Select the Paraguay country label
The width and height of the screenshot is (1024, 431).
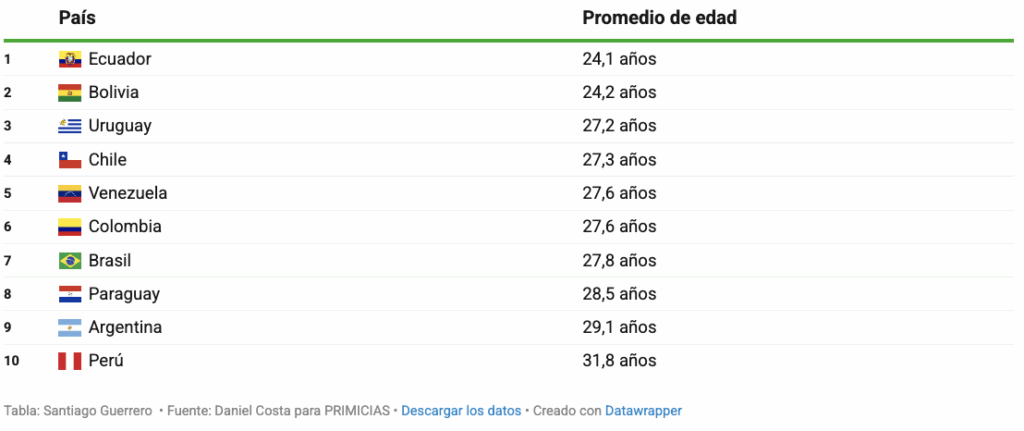click(x=124, y=295)
